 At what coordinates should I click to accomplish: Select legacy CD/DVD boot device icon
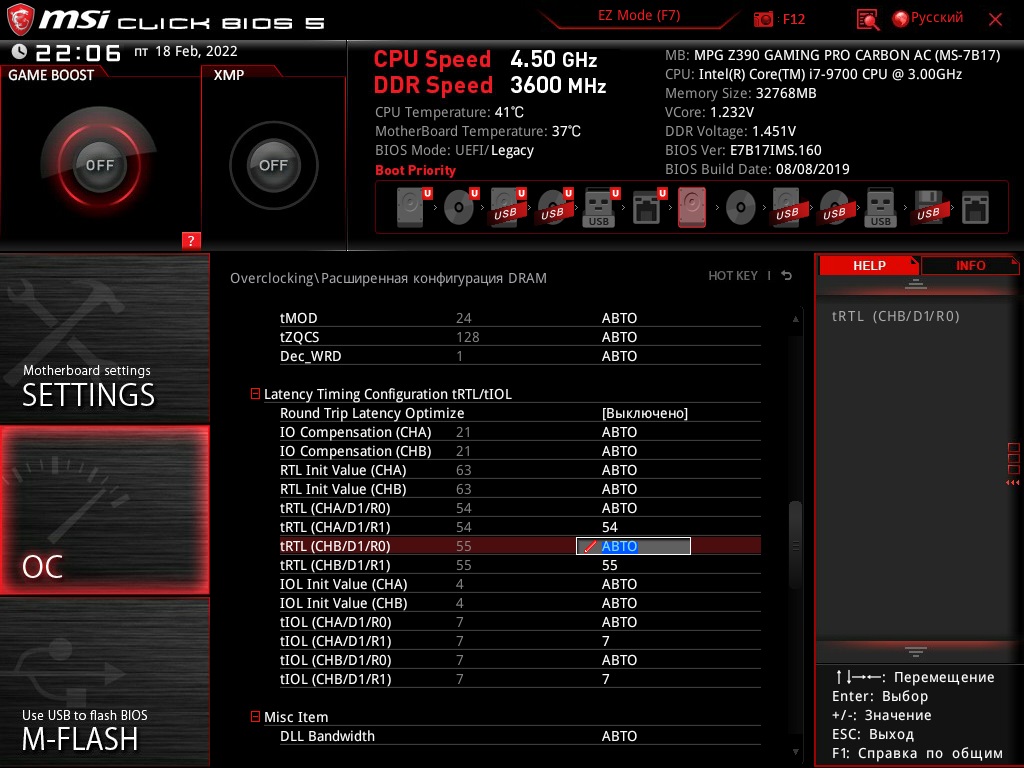pyautogui.click(x=741, y=208)
